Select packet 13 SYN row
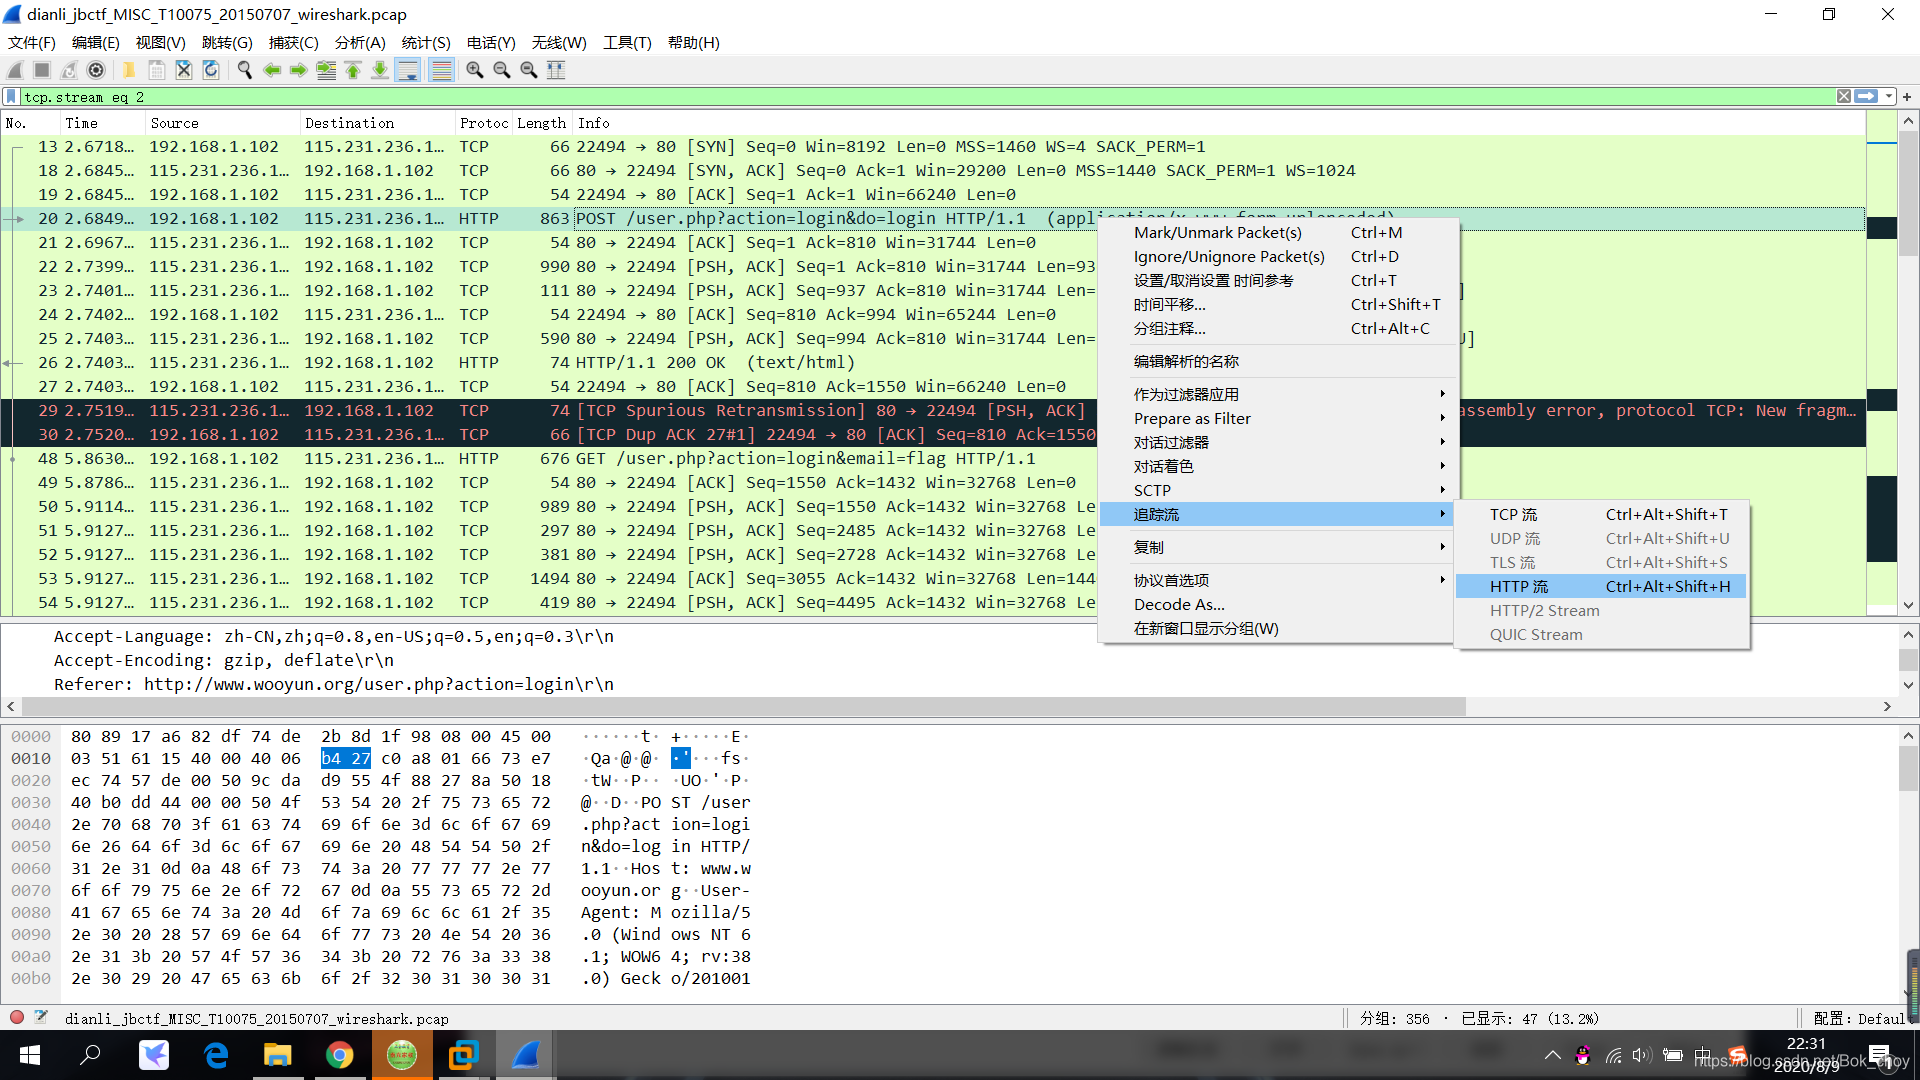This screenshot has height=1080, width=1920. point(932,147)
